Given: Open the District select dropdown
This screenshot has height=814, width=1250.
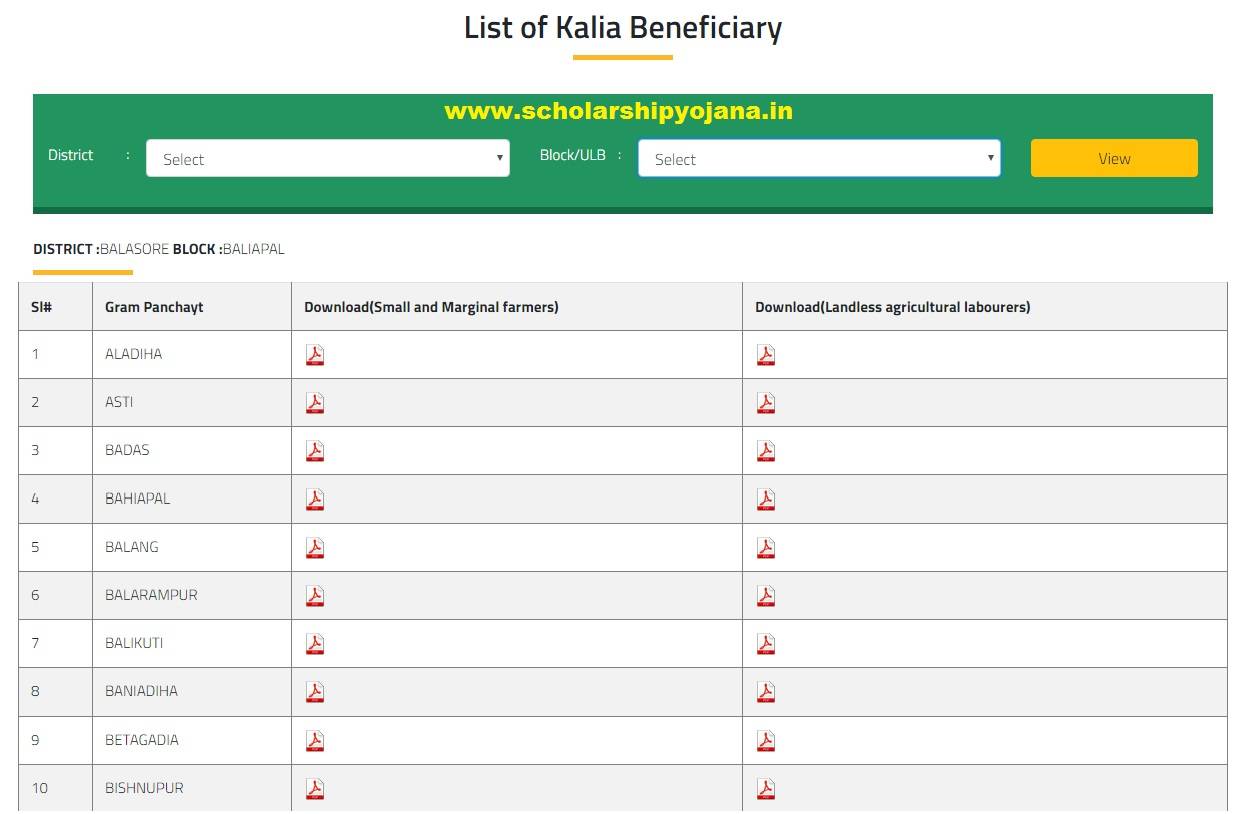Looking at the screenshot, I should [327, 158].
